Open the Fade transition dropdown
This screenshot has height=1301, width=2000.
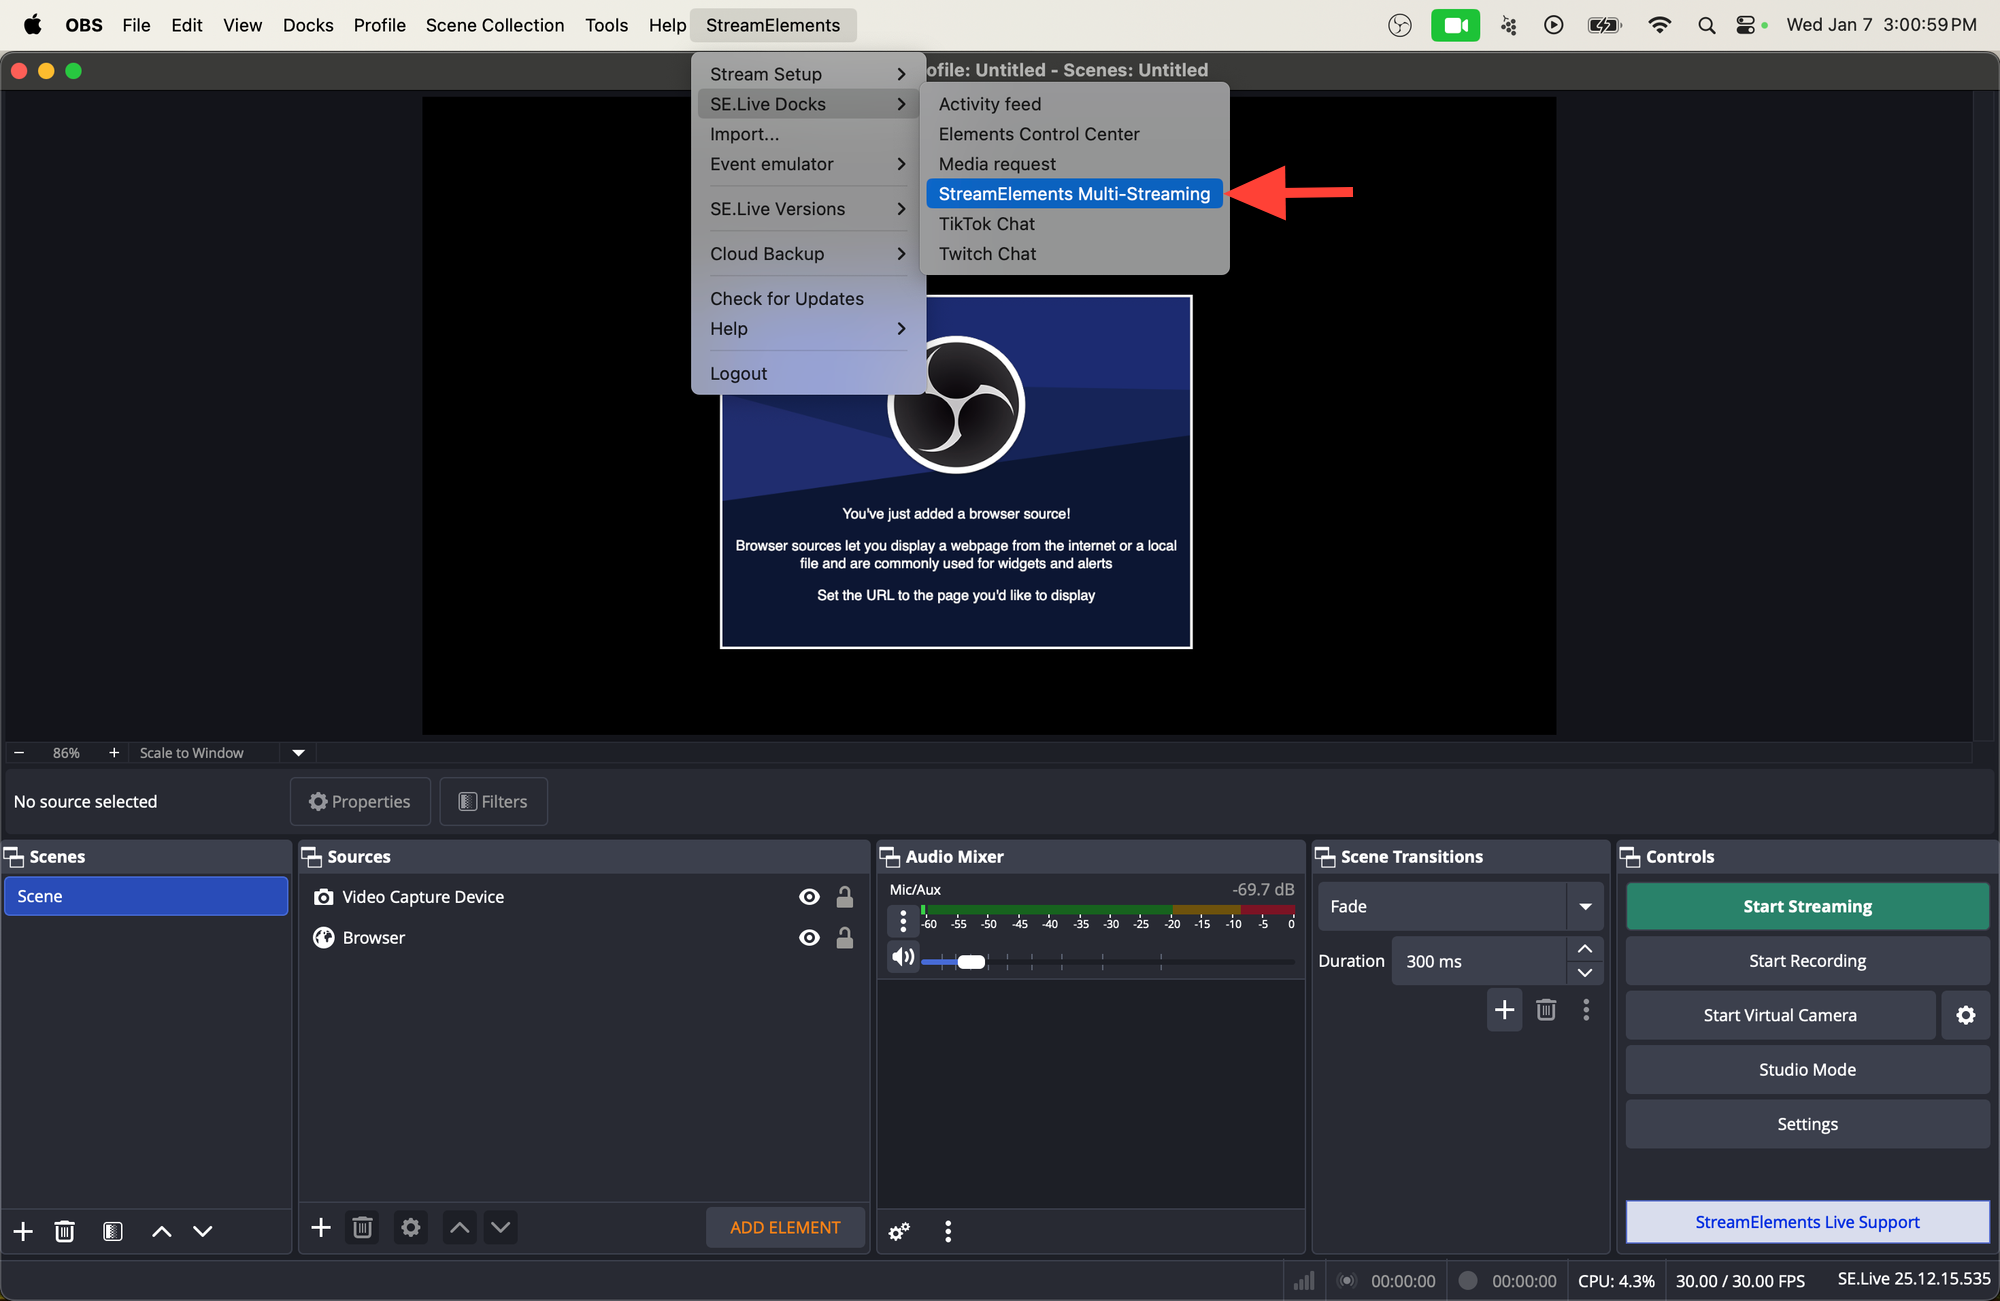1585,907
